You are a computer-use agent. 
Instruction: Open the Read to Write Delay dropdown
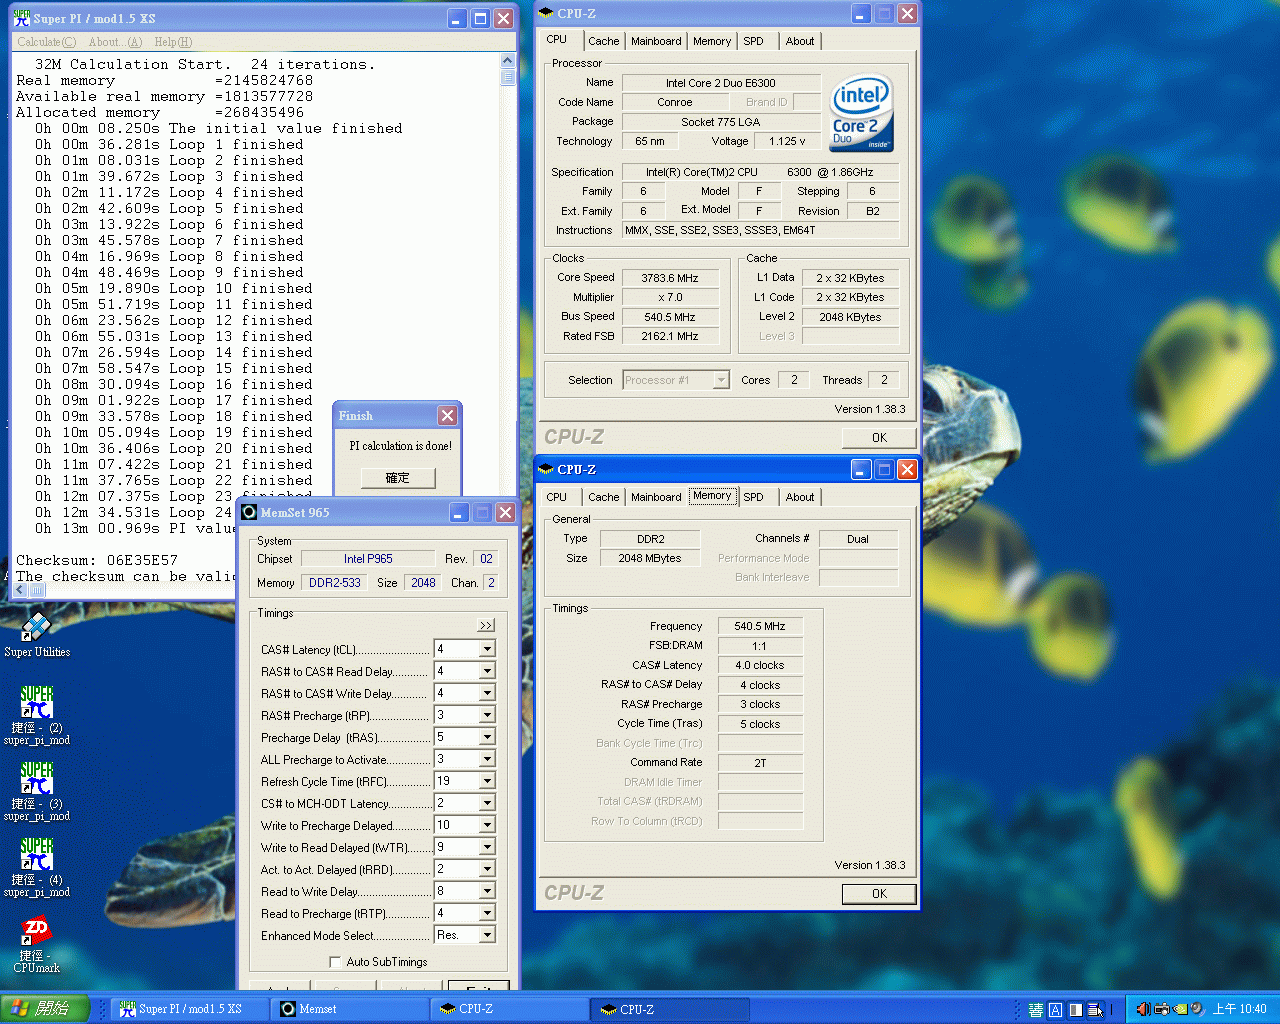pyautogui.click(x=487, y=891)
